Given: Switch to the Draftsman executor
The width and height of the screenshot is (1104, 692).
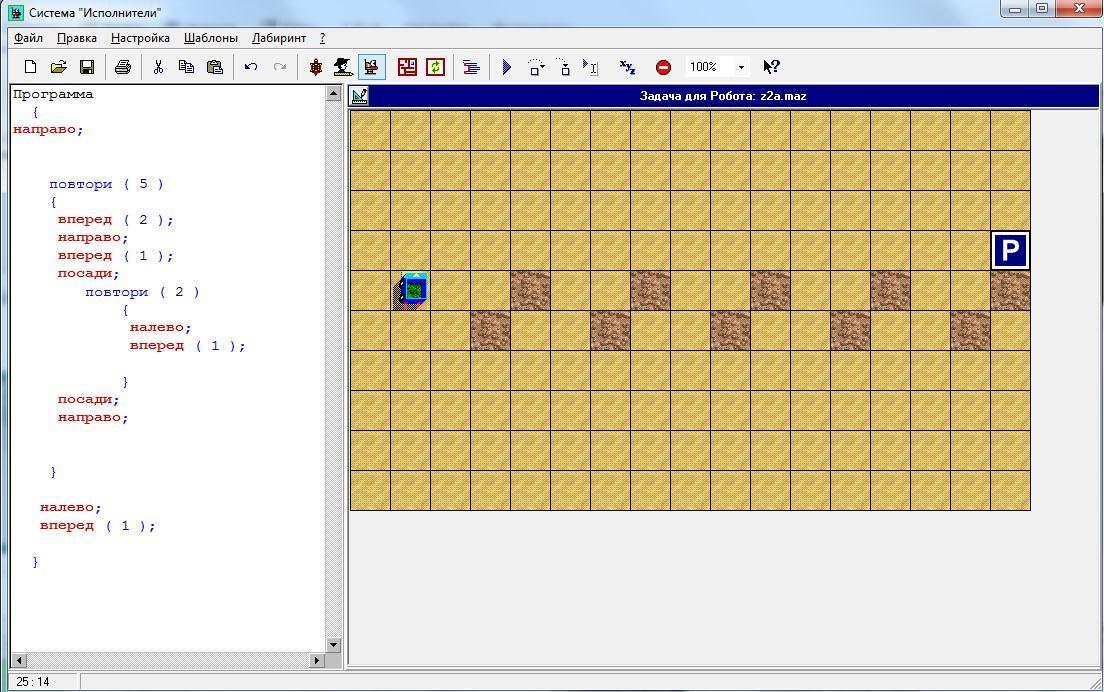Looking at the screenshot, I should click(x=343, y=67).
